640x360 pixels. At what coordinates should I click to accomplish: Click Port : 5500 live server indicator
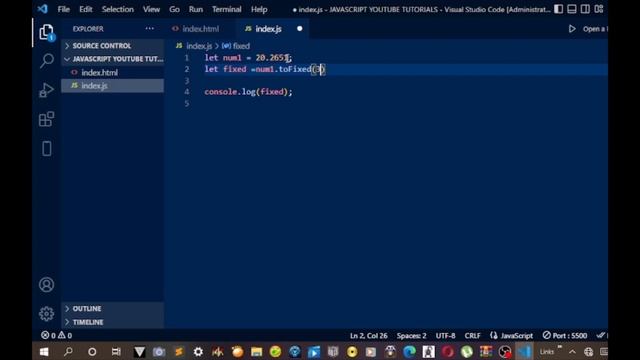point(565,335)
